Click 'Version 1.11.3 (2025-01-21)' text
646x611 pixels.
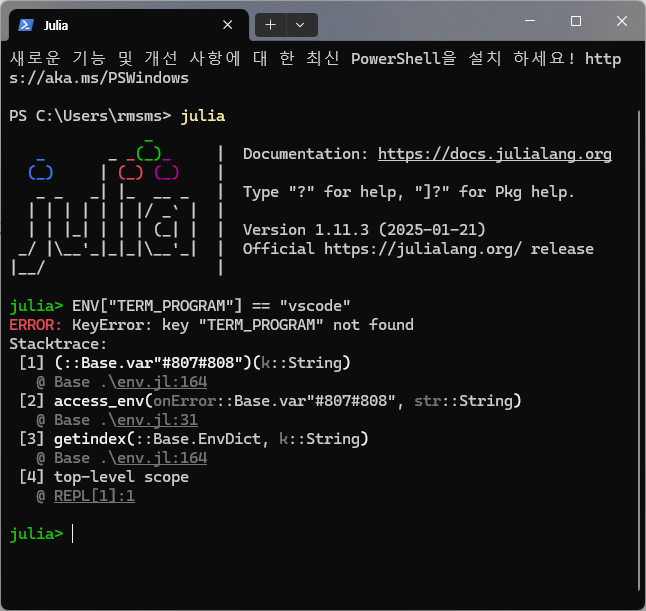[x=364, y=230]
